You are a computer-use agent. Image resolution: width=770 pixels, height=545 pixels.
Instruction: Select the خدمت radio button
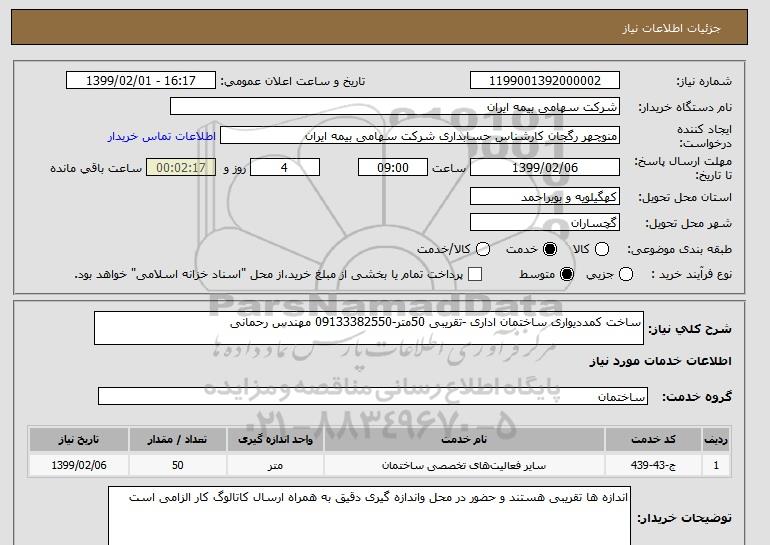pos(550,249)
